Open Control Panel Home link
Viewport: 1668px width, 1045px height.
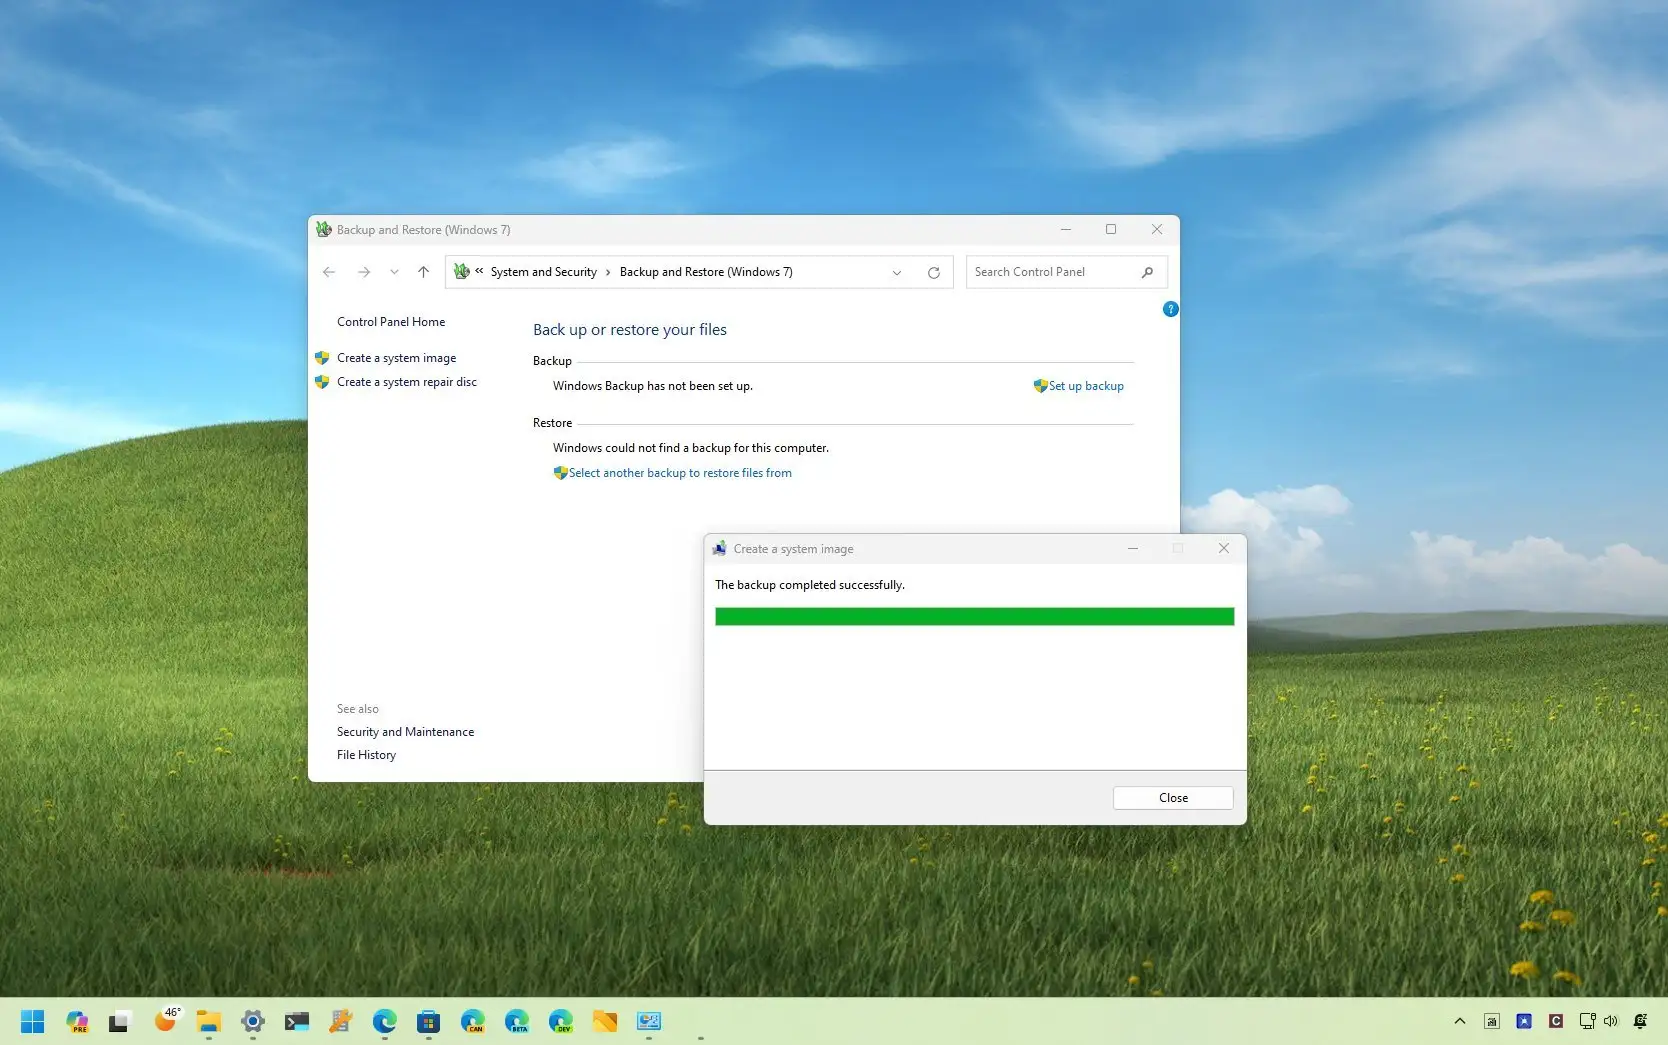[x=391, y=322]
